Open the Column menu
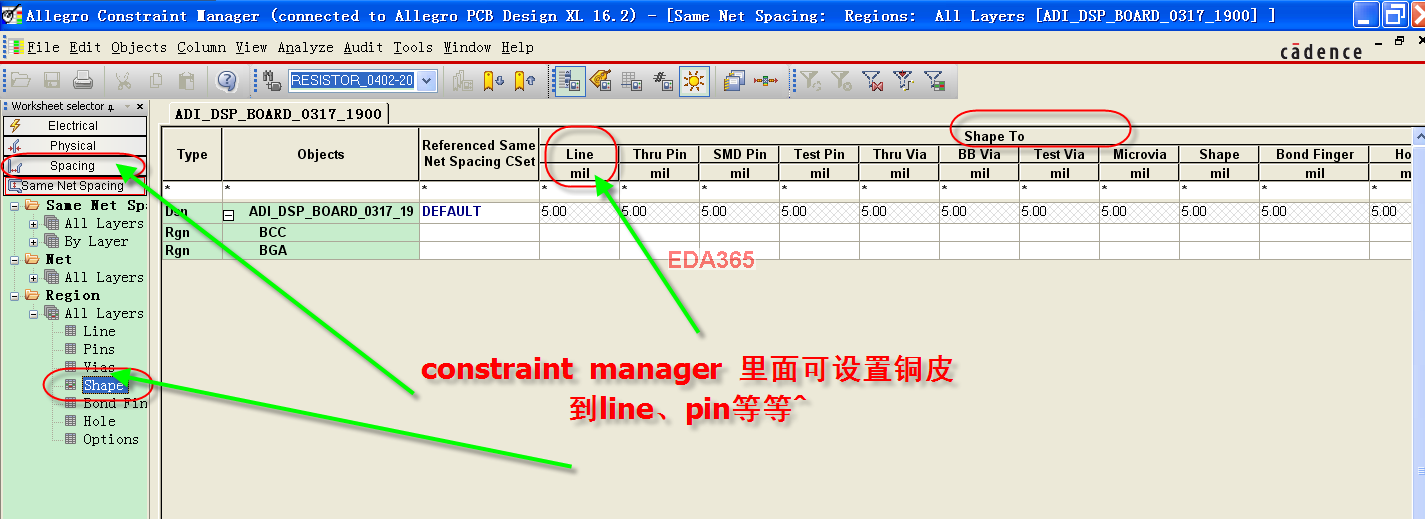The image size is (1425, 519). tap(202, 47)
